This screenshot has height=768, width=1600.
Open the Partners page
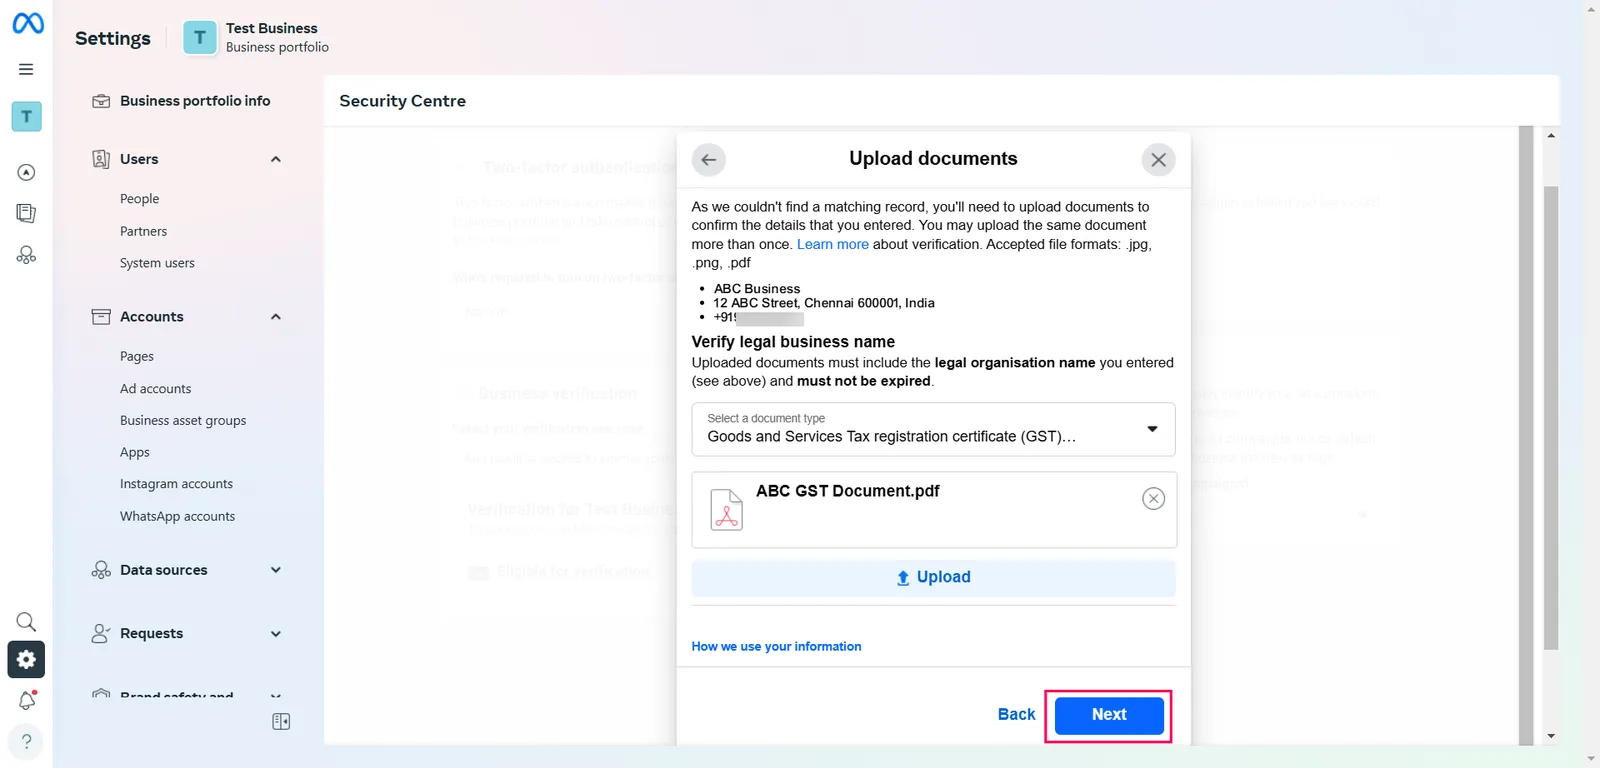tap(143, 231)
